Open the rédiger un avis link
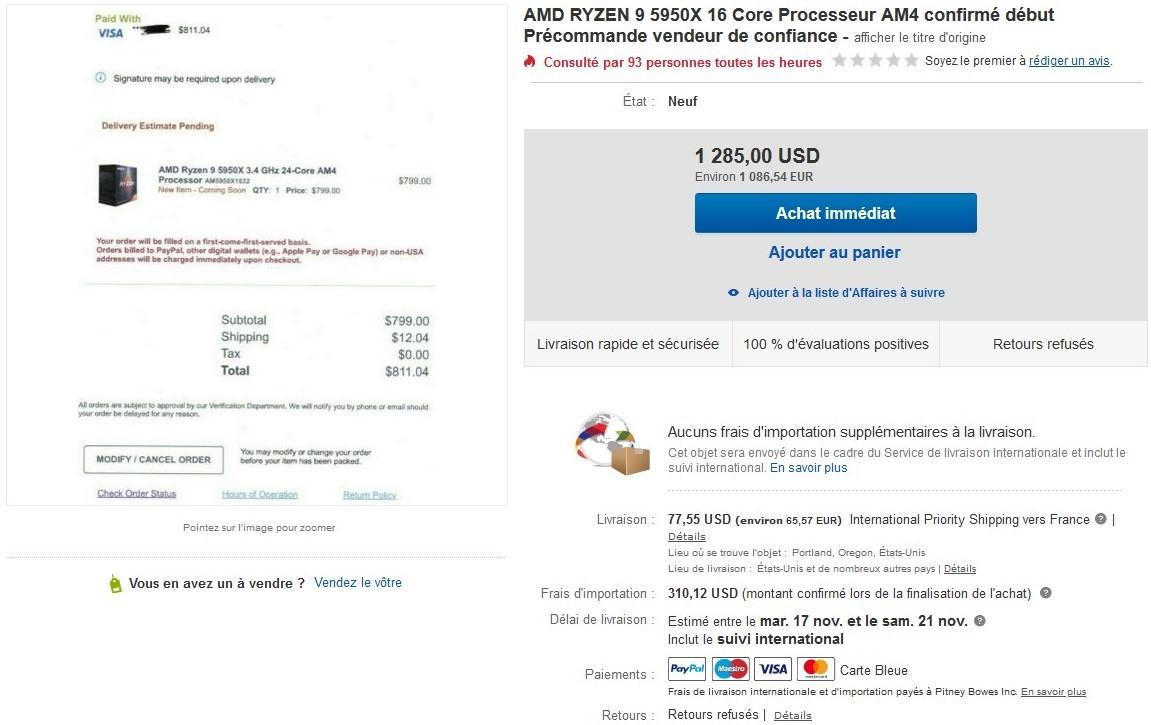 pyautogui.click(x=1069, y=61)
